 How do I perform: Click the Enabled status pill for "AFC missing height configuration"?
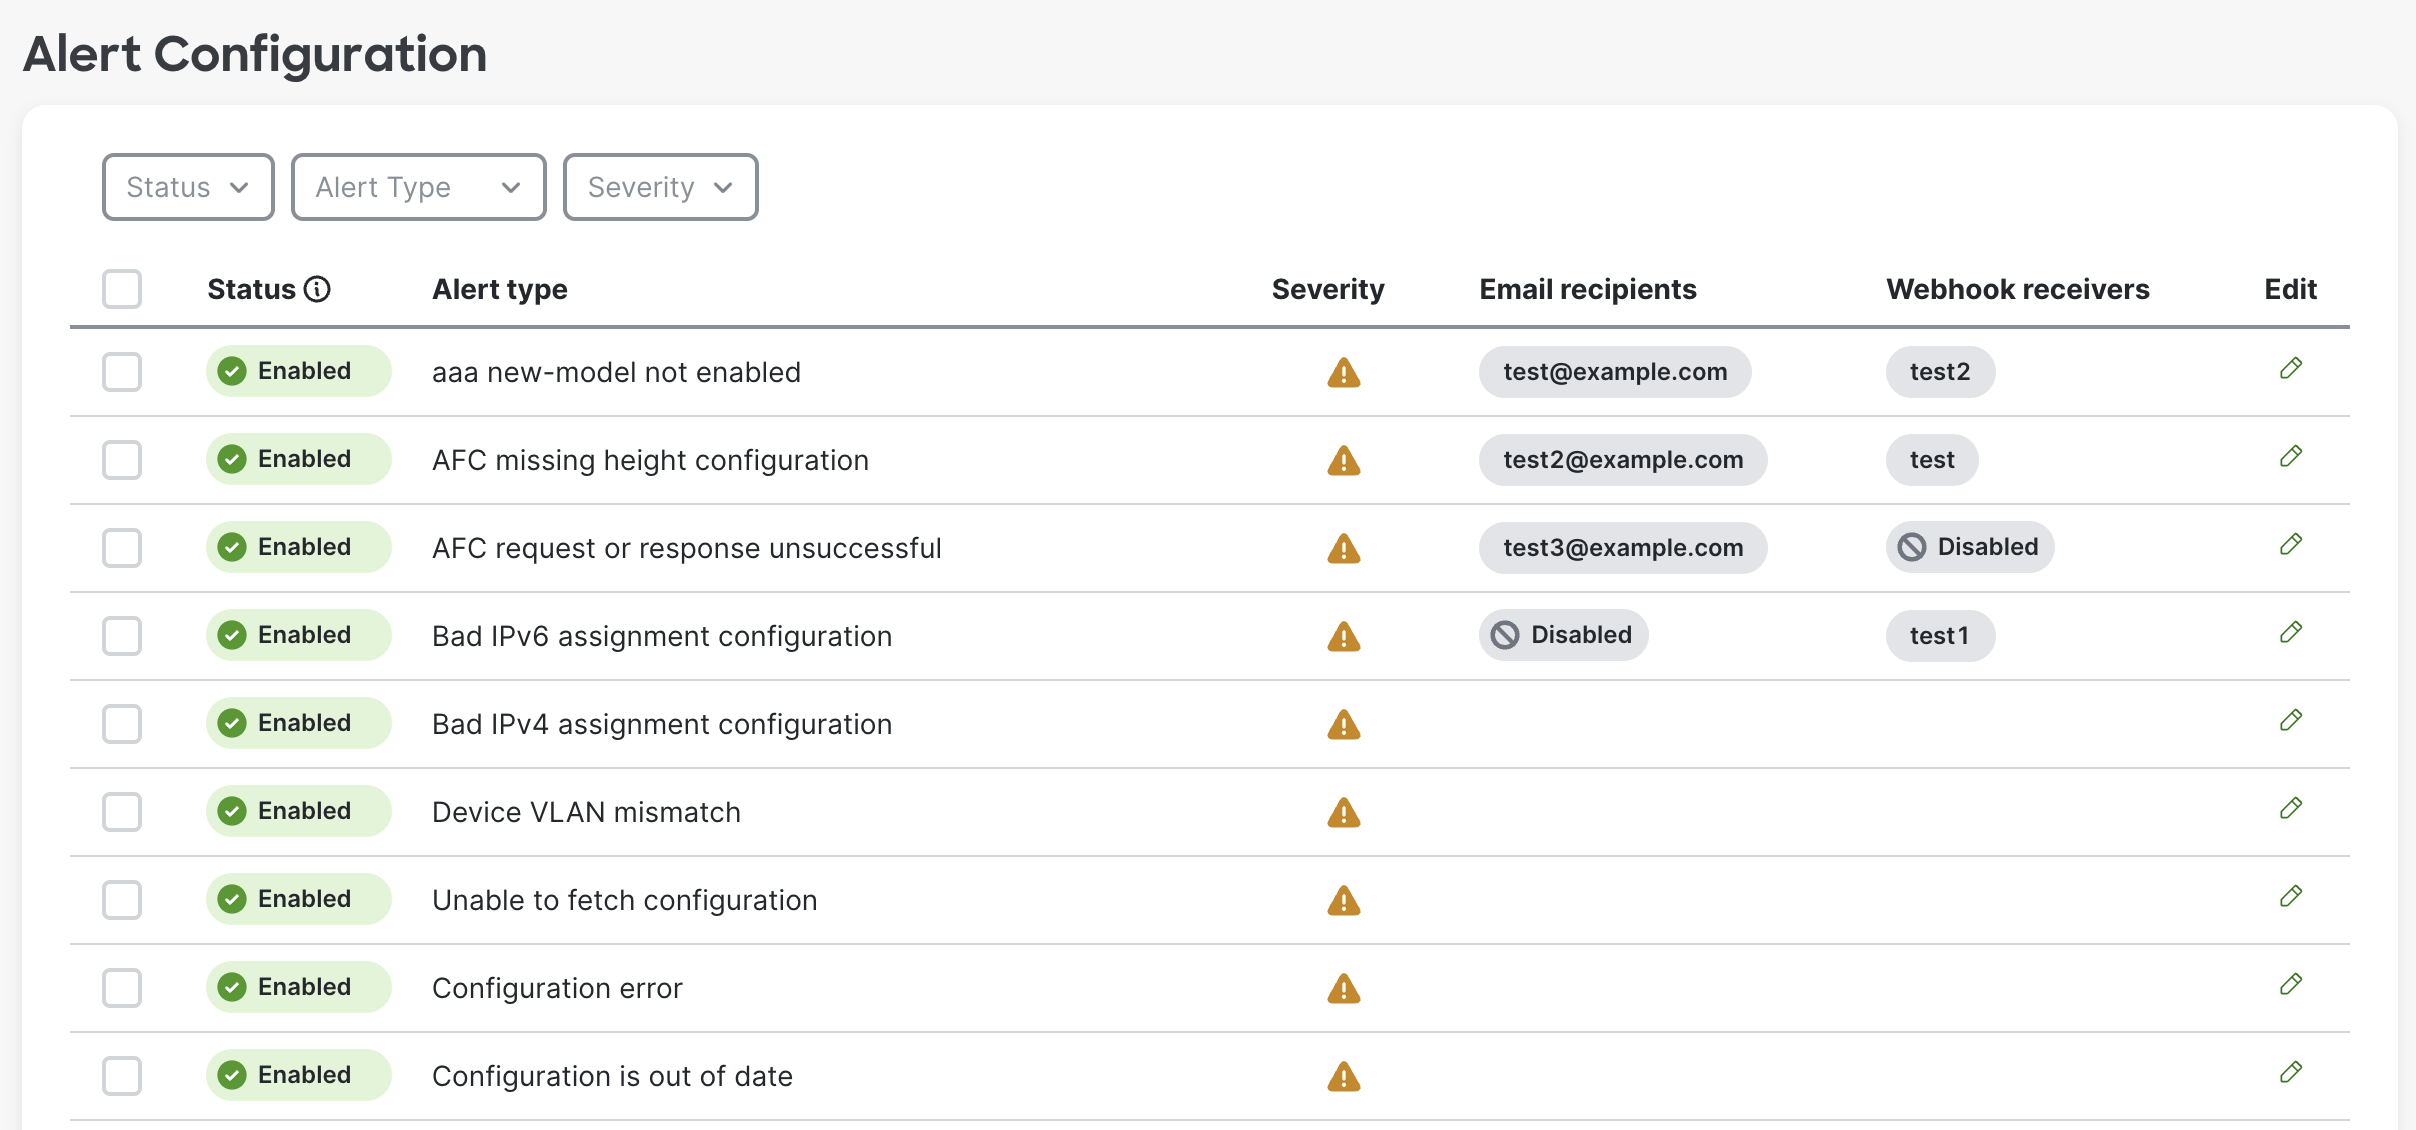pyautogui.click(x=298, y=459)
